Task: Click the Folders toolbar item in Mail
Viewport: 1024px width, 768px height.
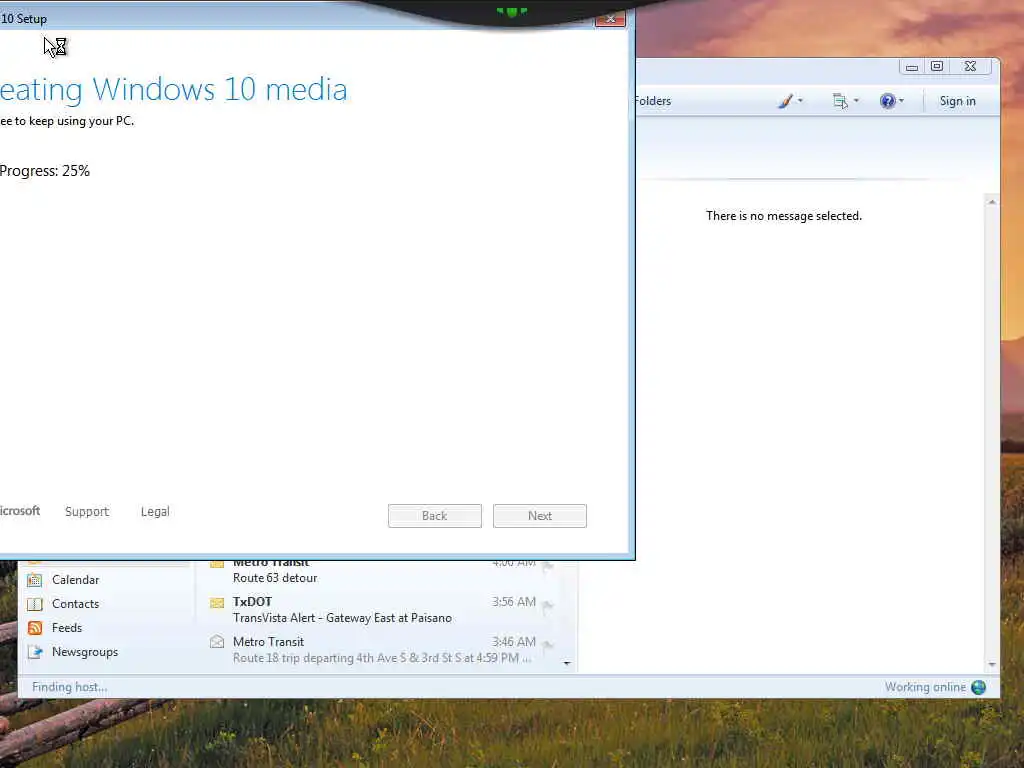Action: (x=653, y=101)
